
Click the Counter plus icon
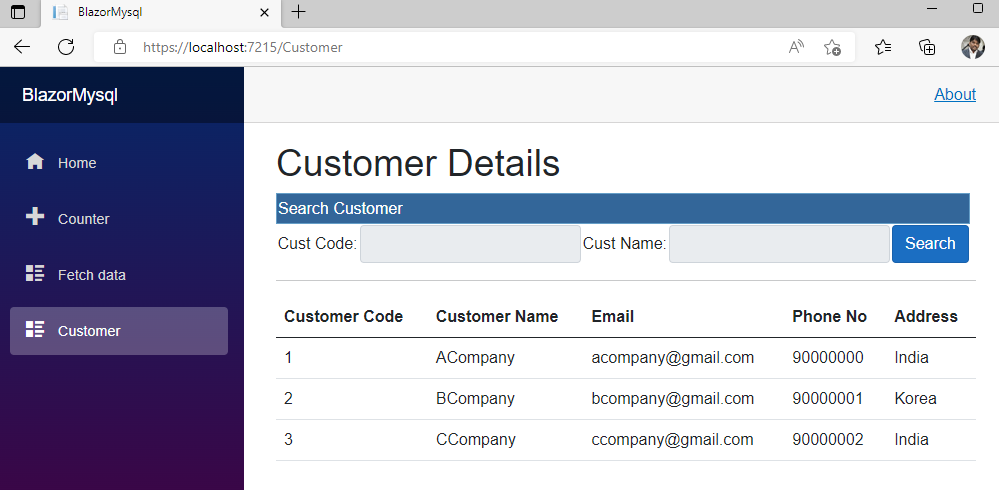click(x=35, y=217)
